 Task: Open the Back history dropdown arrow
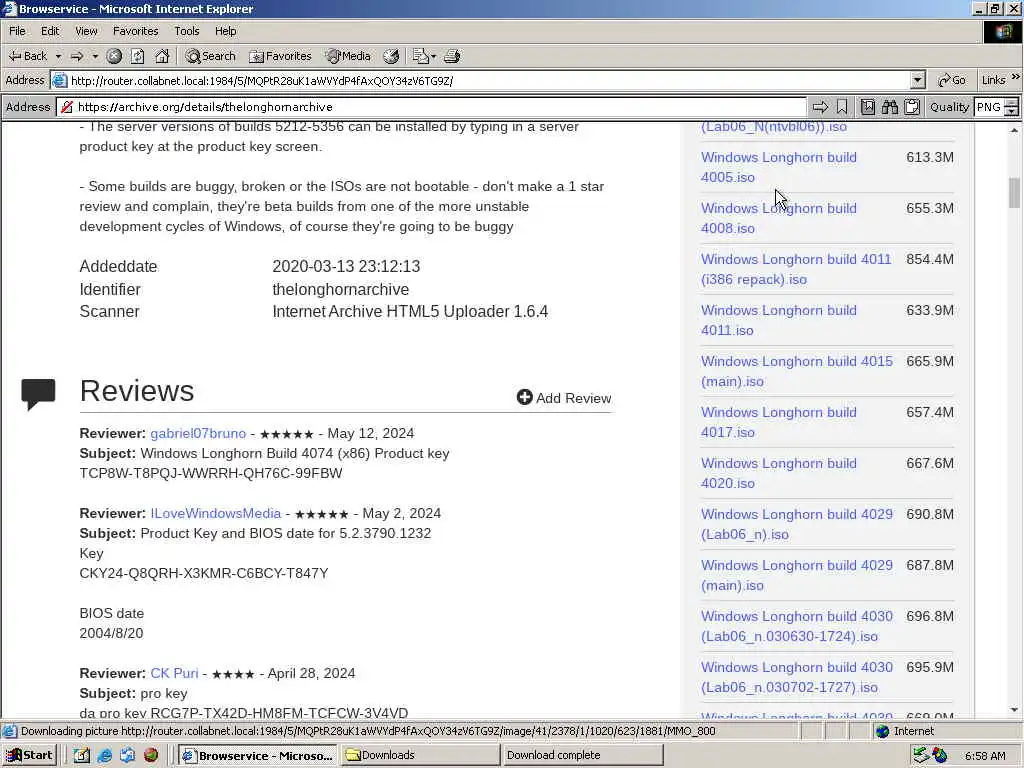[58, 56]
